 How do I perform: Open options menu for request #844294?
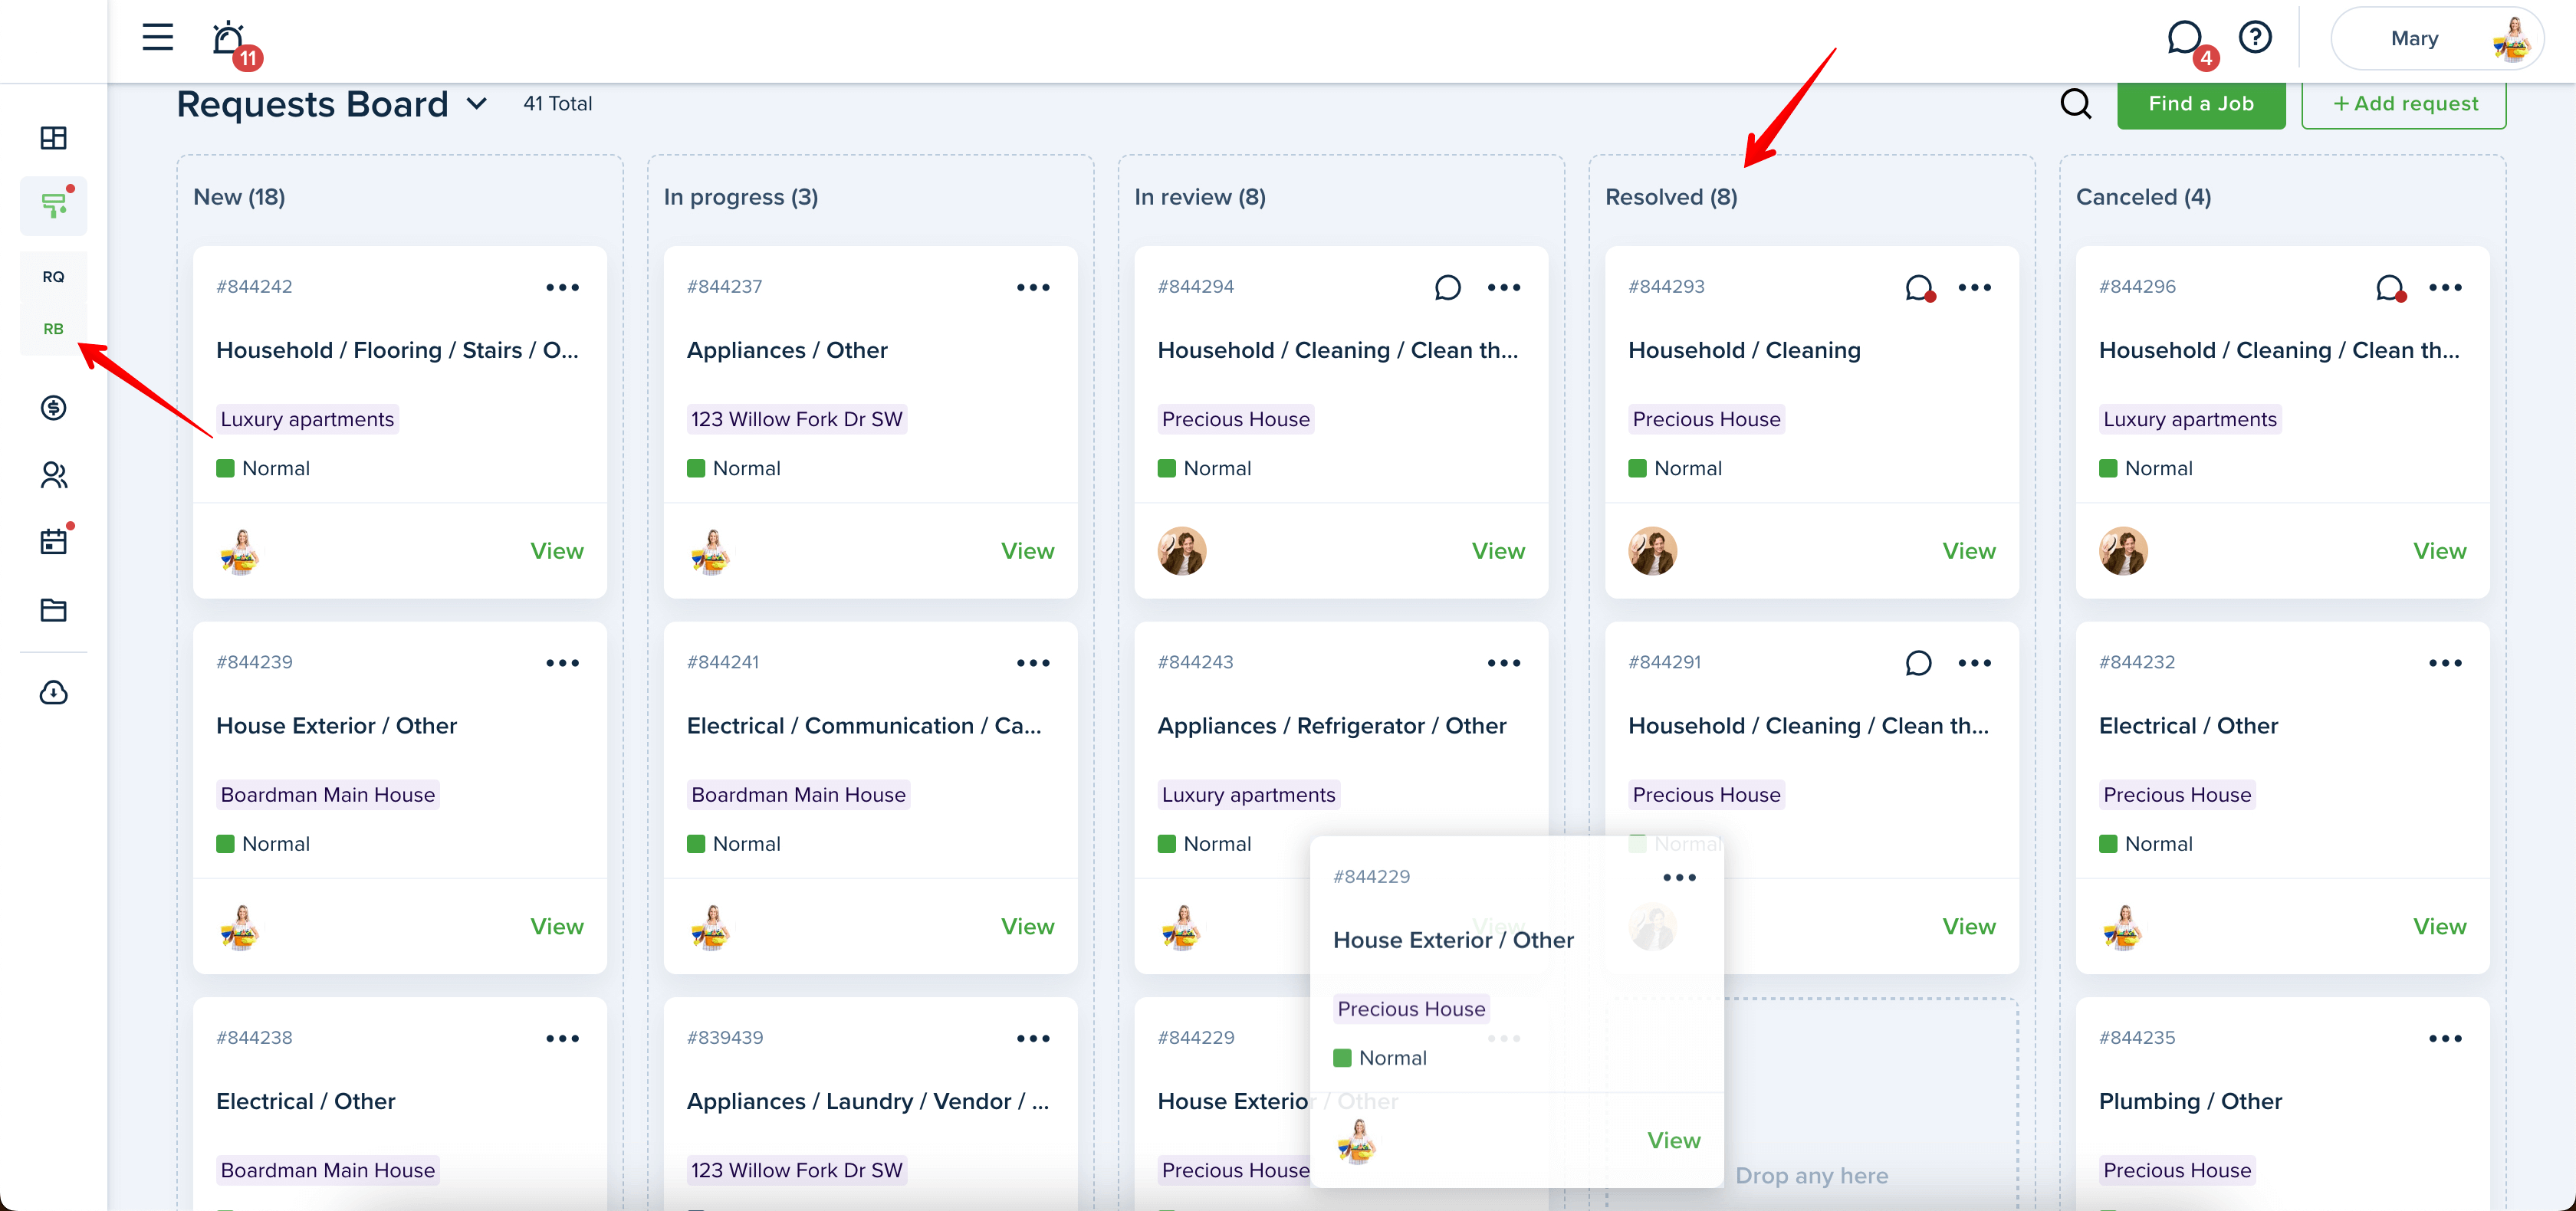[x=1503, y=288]
